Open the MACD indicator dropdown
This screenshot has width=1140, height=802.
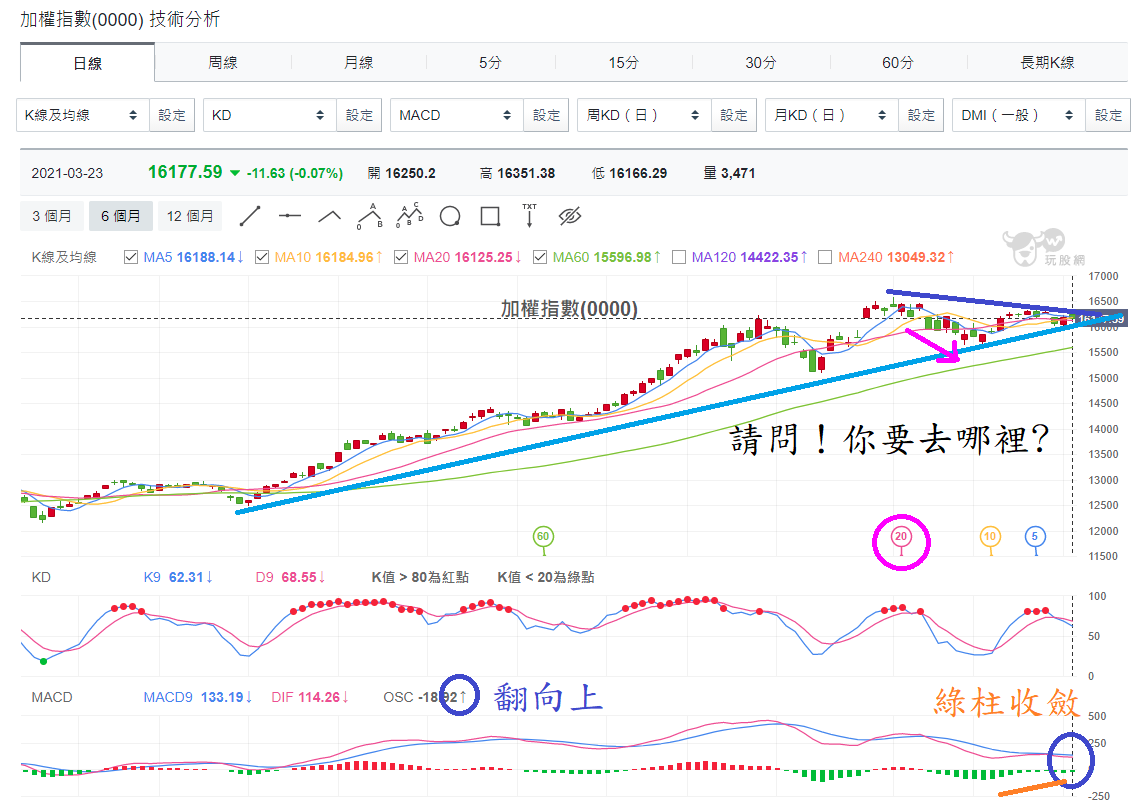tap(457, 115)
